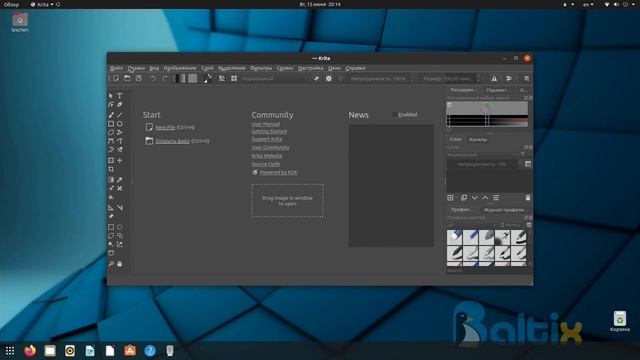Select the Pan hand tool

120,264
